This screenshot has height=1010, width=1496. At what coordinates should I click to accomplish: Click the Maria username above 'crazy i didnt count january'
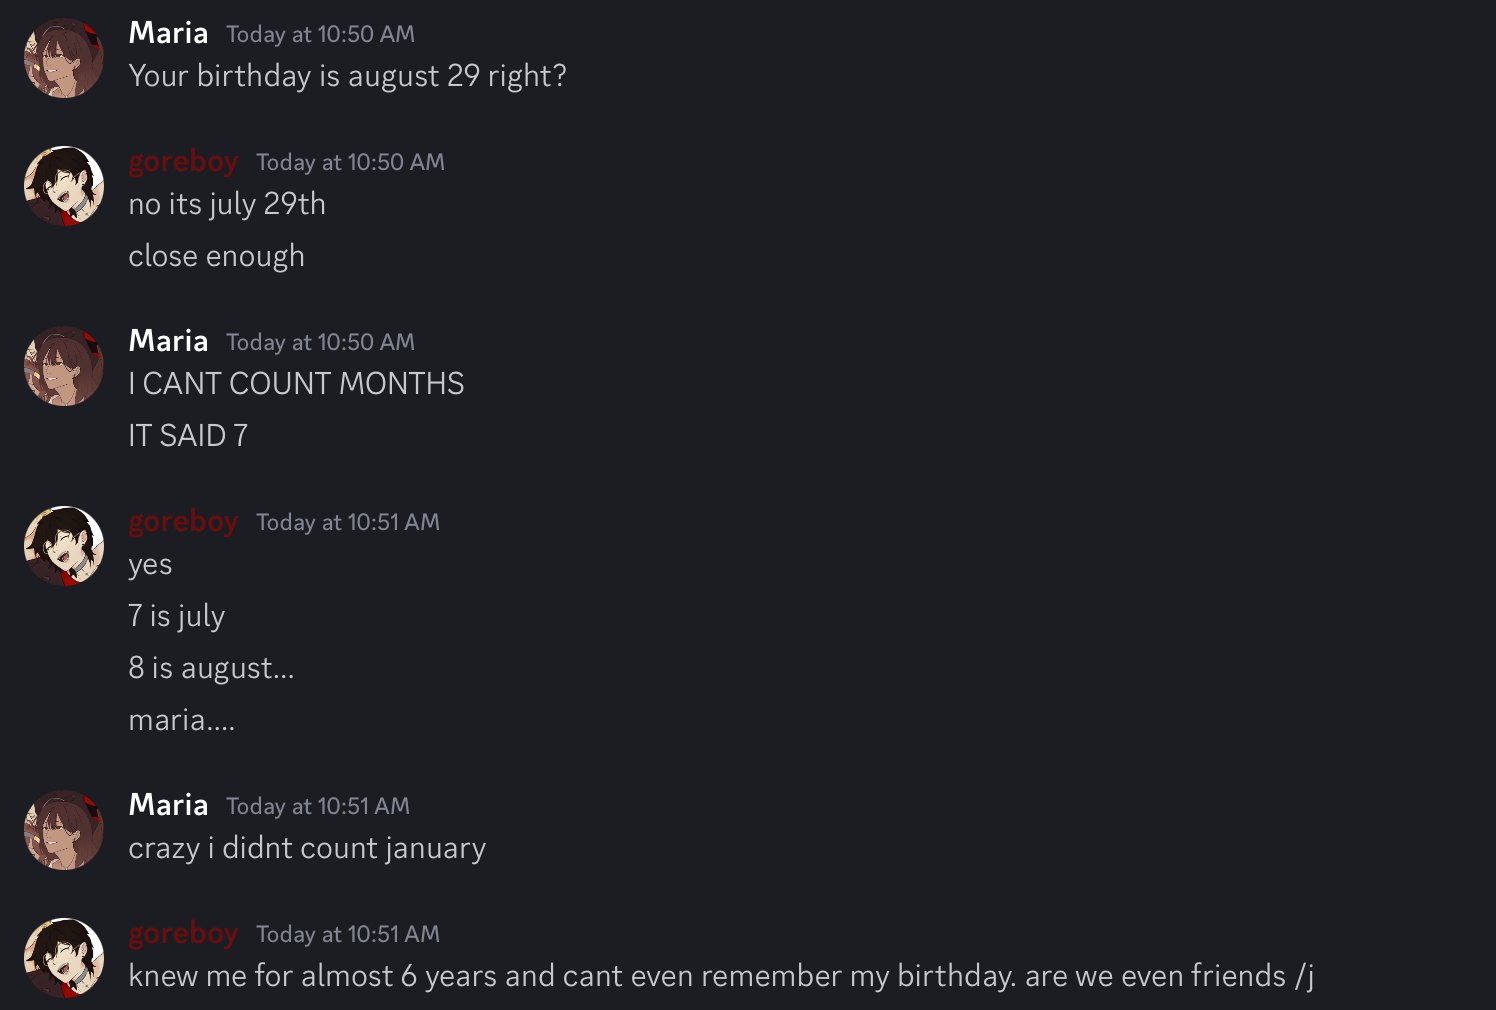coord(168,805)
